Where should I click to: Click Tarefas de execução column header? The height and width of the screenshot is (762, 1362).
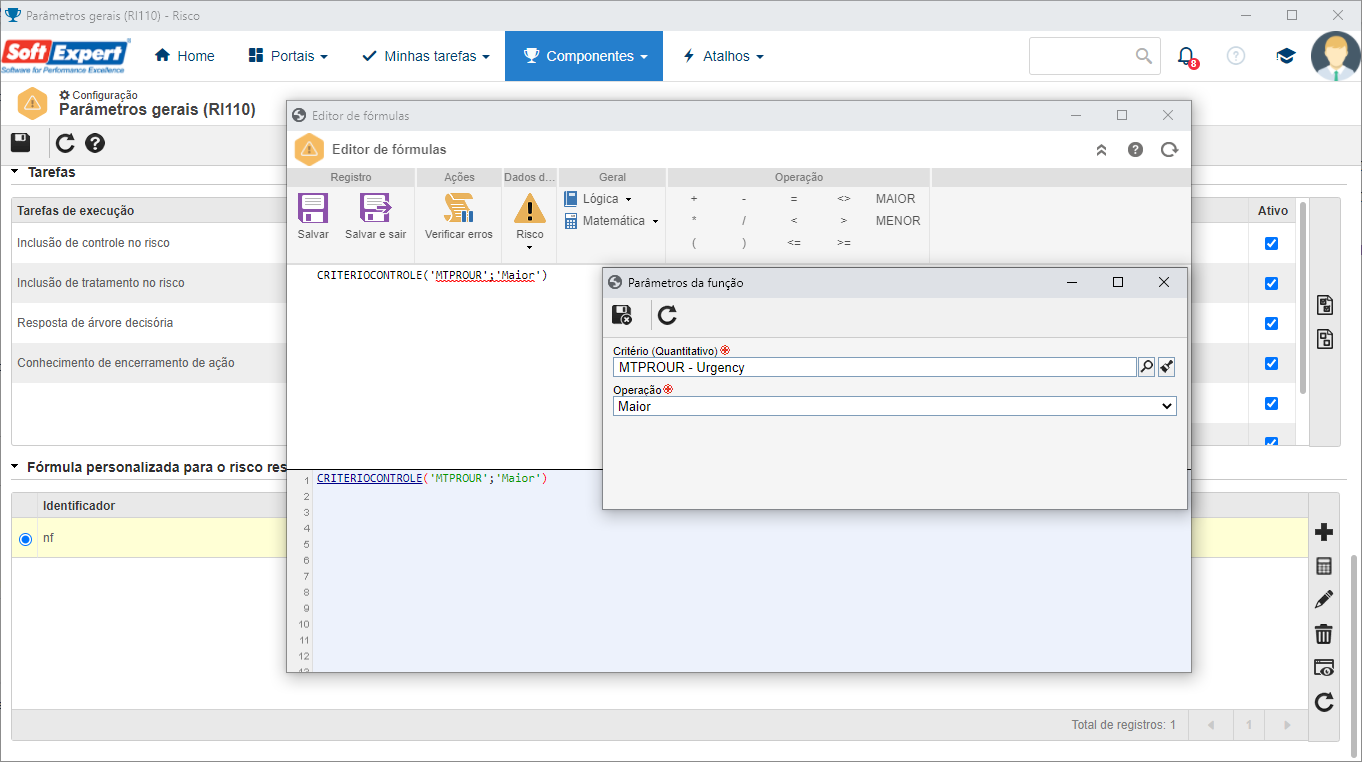click(76, 211)
